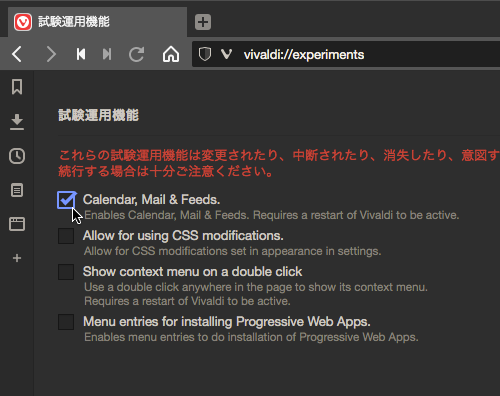
Task: Click Menu entries for installing Progressive Web Apps label
Action: [227, 322]
